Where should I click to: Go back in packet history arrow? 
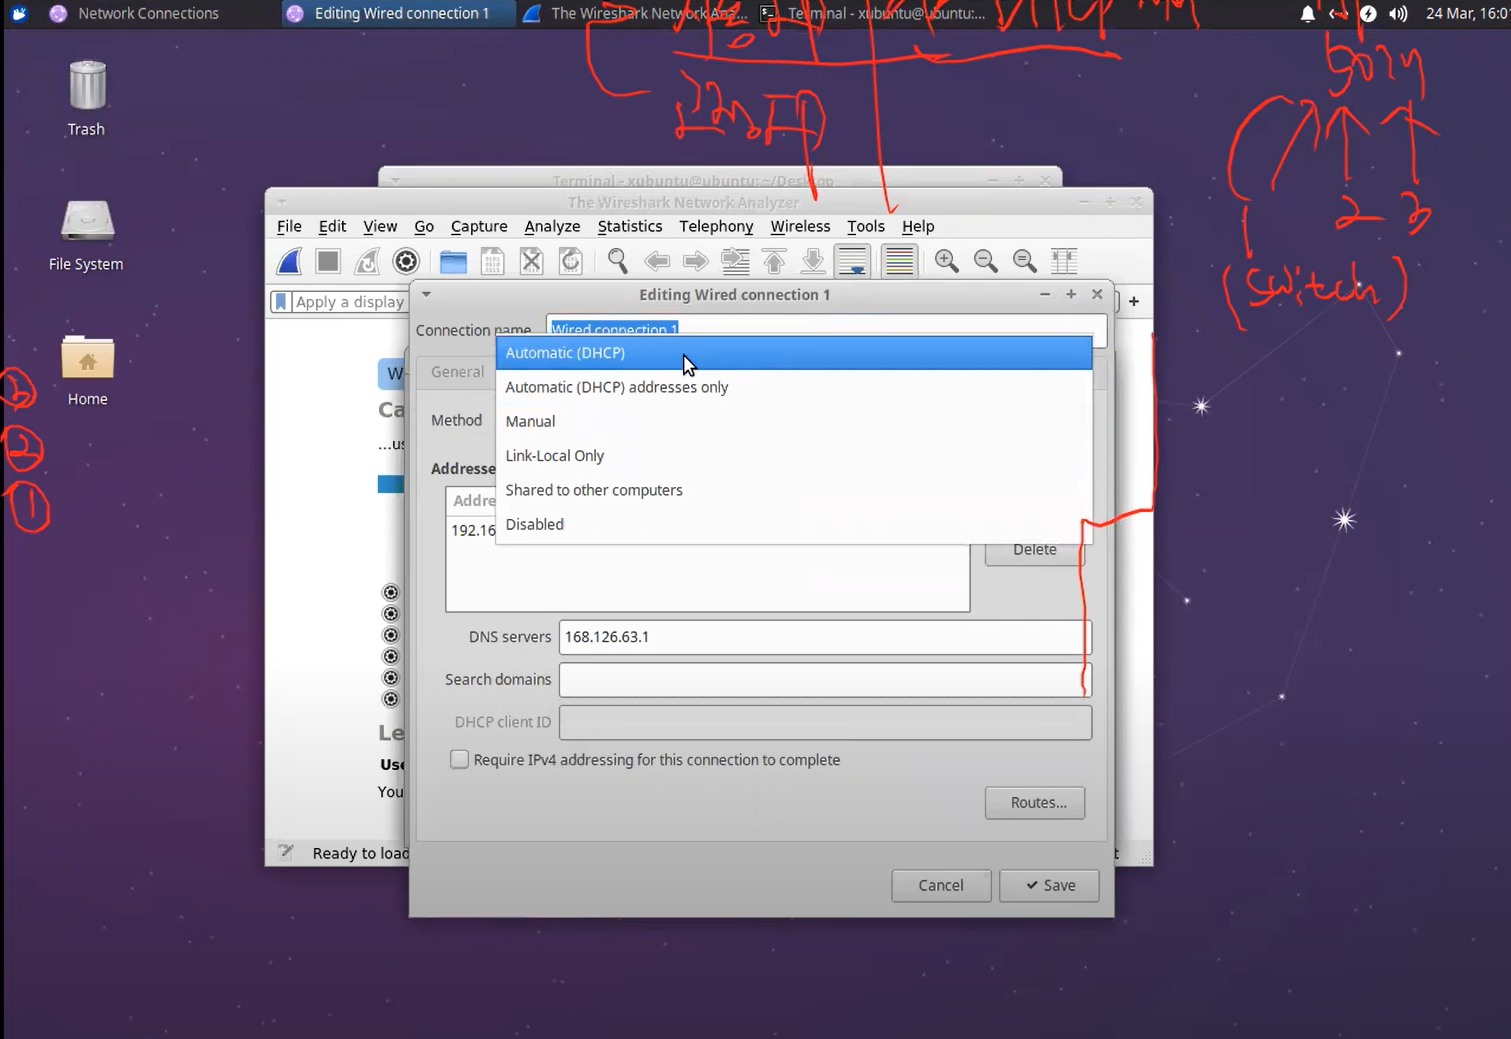point(657,261)
